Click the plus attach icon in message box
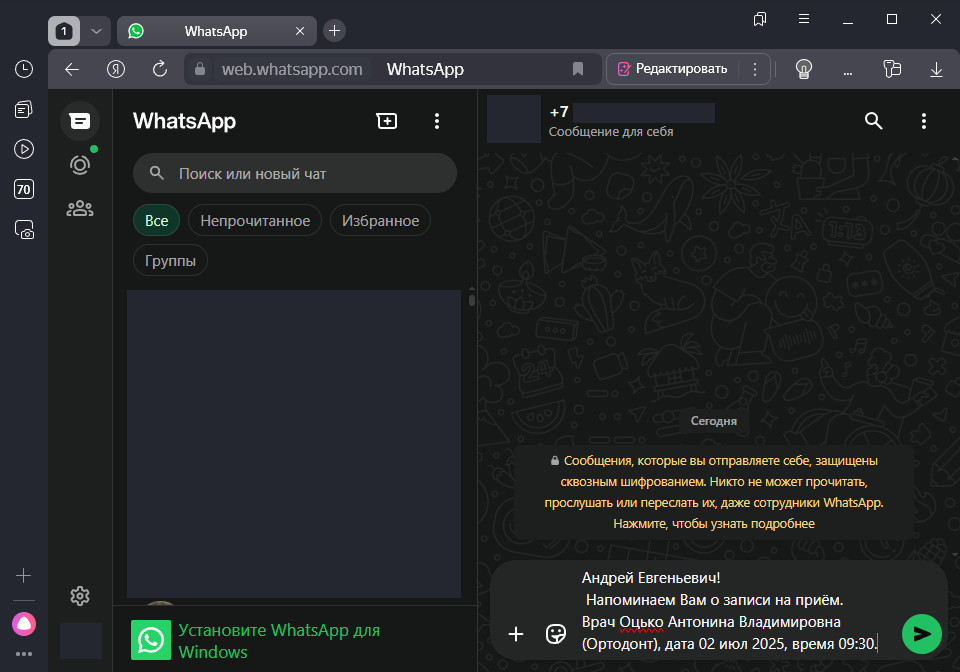 tap(516, 634)
